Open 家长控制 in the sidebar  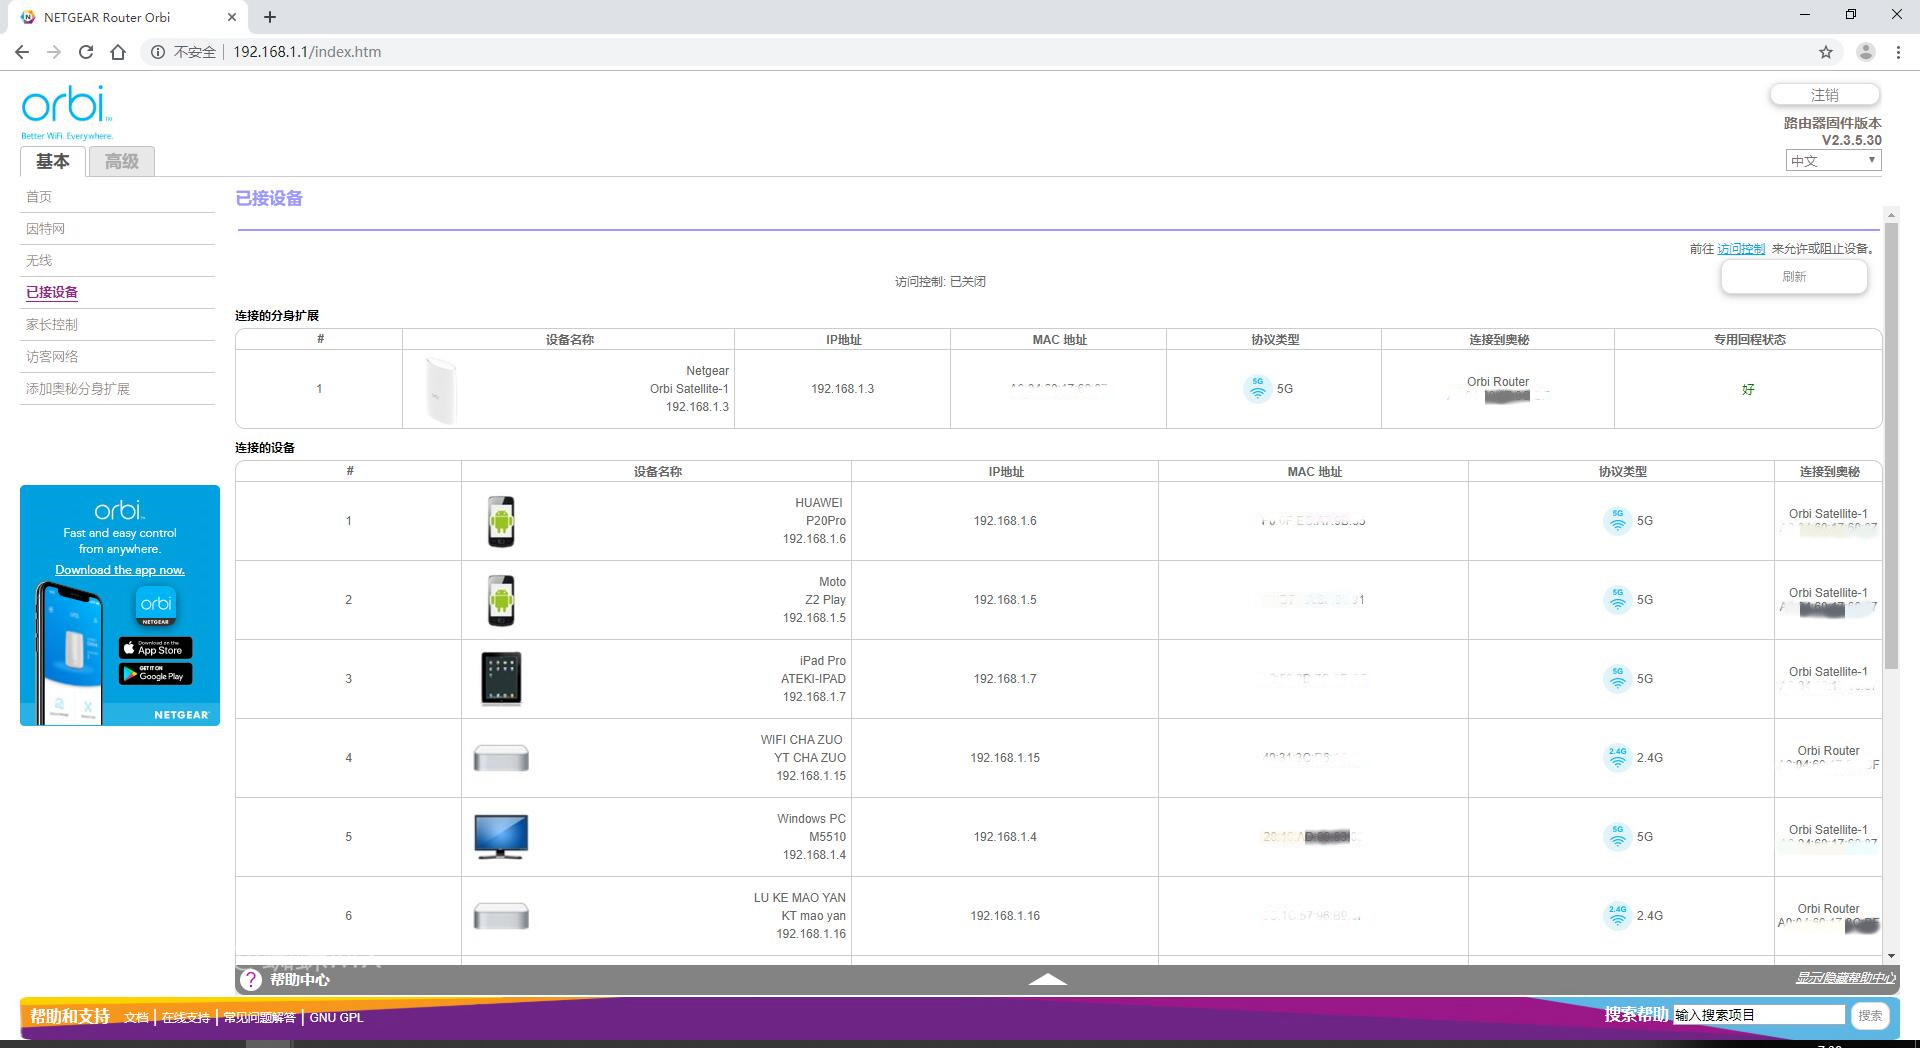pos(52,325)
